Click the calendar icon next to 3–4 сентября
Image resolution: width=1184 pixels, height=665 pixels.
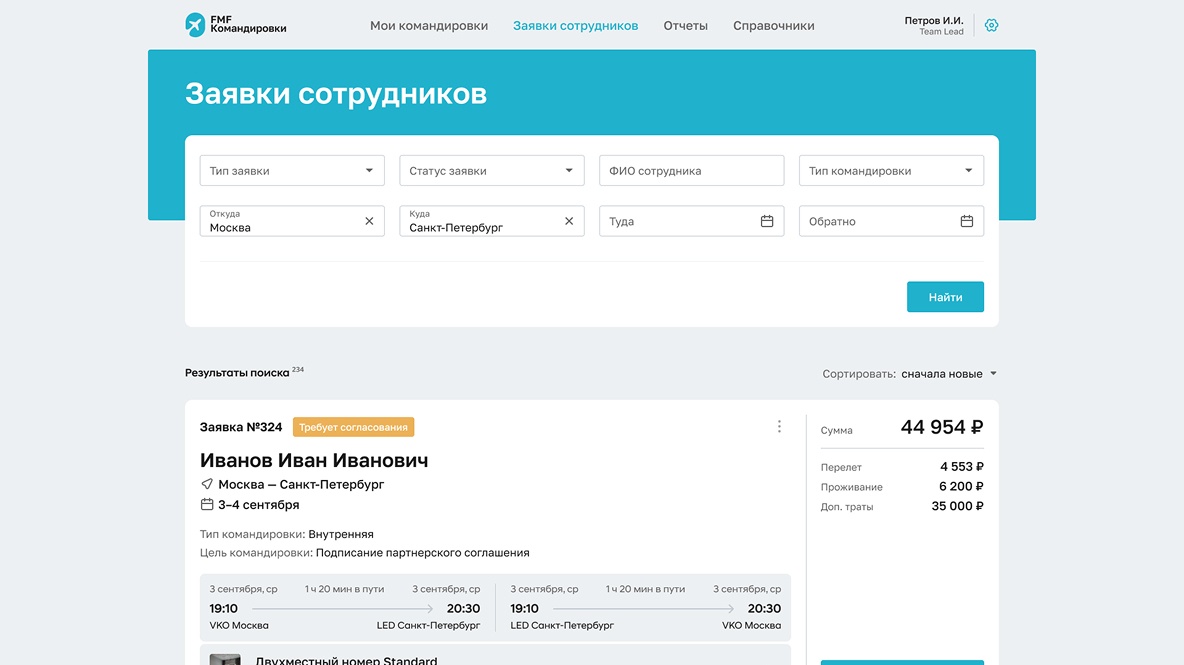pos(206,506)
